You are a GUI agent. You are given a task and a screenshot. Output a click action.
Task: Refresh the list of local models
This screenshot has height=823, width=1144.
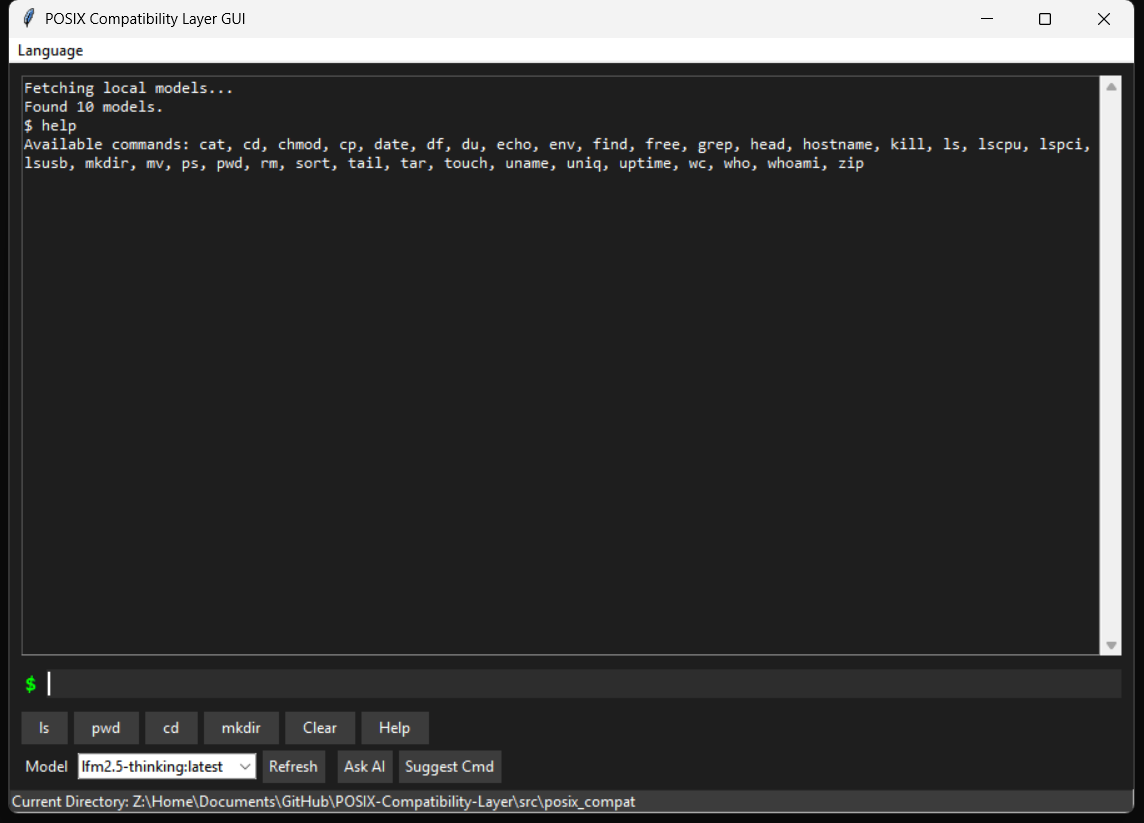coord(293,766)
